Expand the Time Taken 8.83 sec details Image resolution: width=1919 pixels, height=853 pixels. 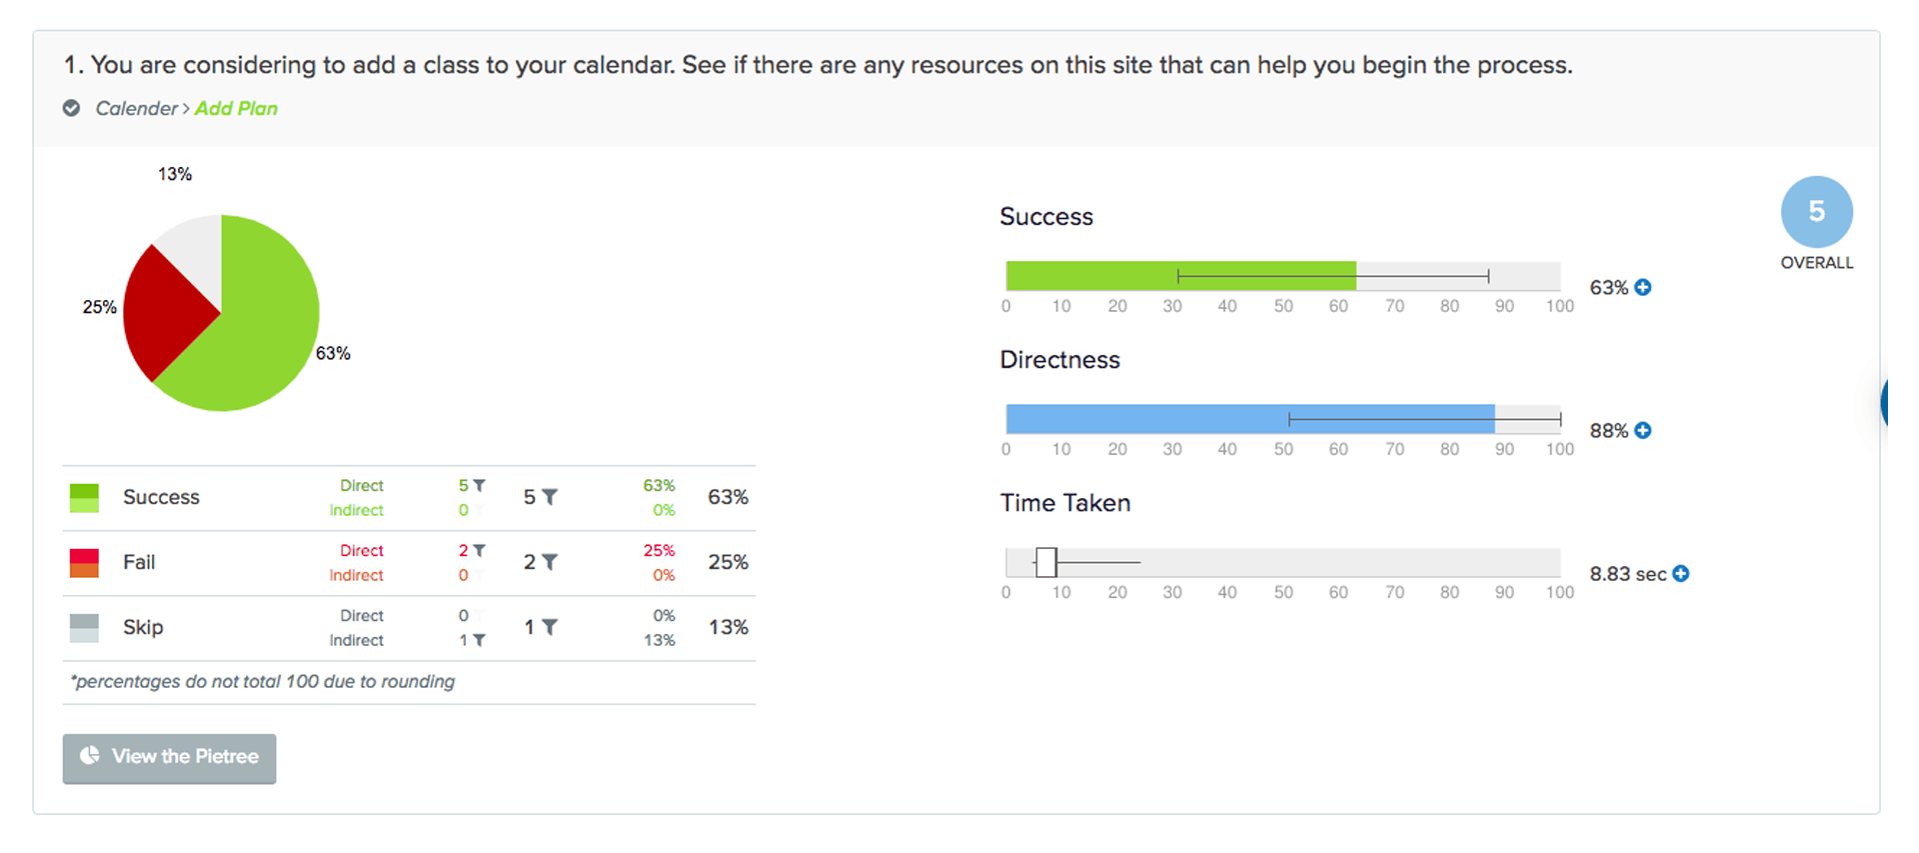1681,574
